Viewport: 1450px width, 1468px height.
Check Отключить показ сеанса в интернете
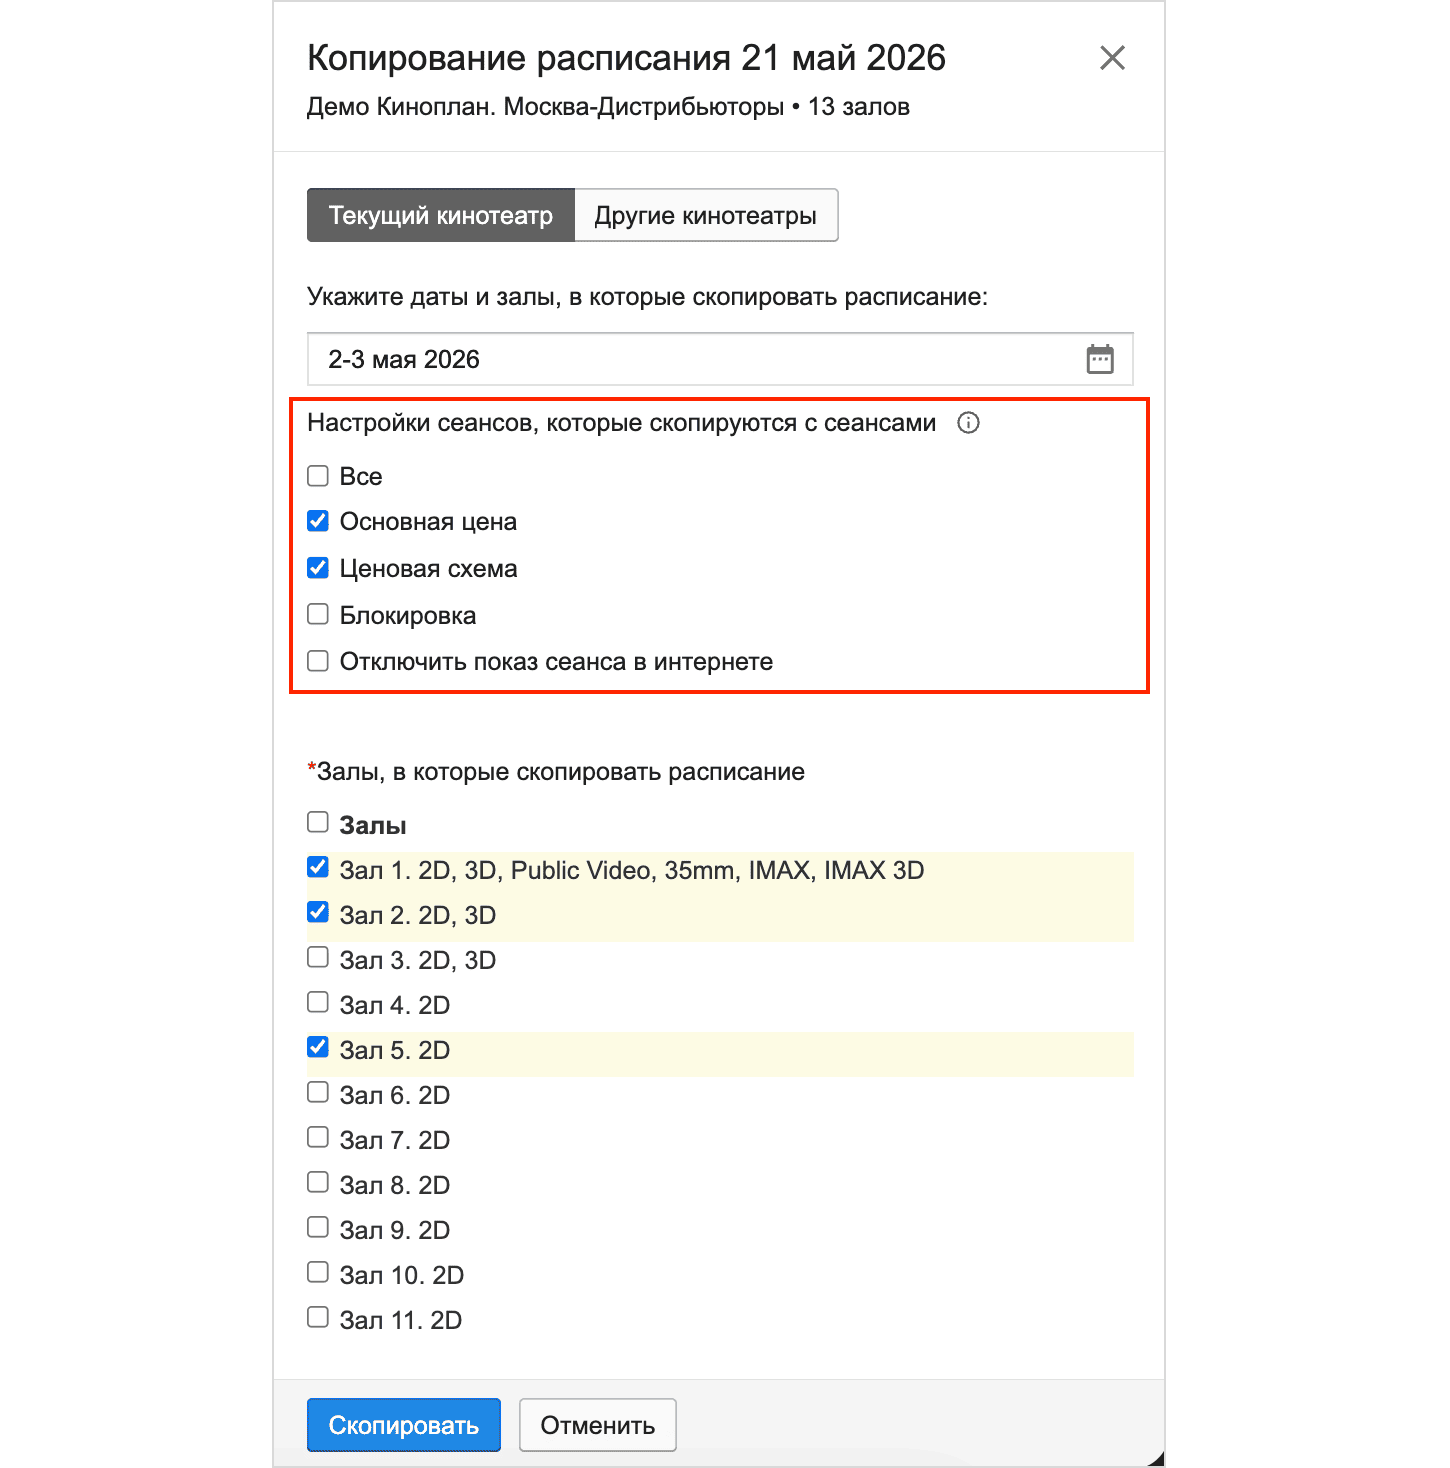[318, 660]
